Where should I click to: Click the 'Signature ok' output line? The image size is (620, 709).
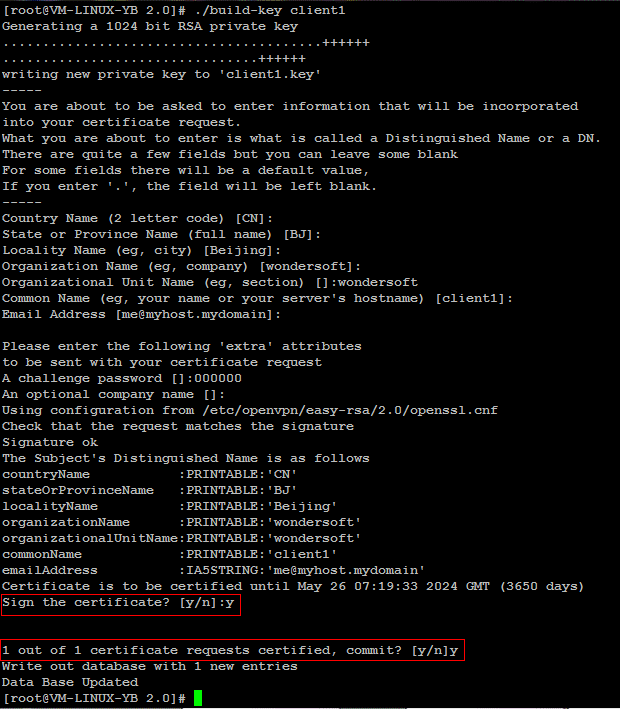50,442
